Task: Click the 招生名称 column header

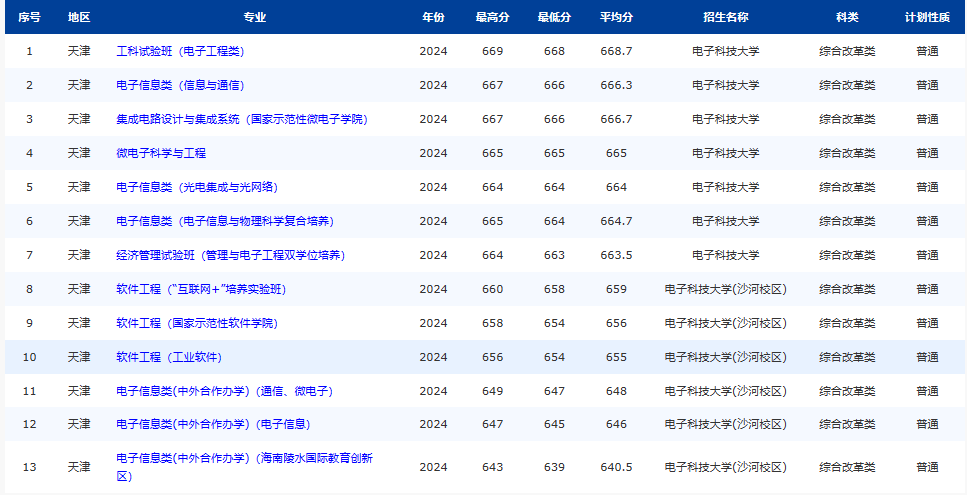Action: (725, 17)
